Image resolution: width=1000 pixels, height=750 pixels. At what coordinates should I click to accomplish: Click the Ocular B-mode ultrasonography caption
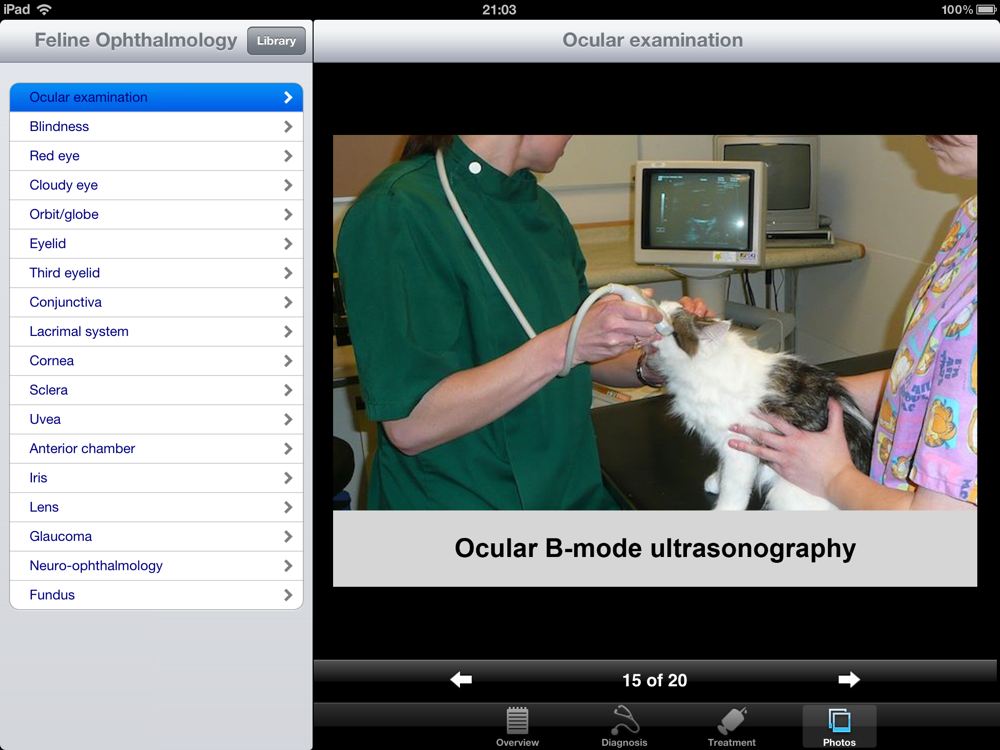tap(655, 548)
